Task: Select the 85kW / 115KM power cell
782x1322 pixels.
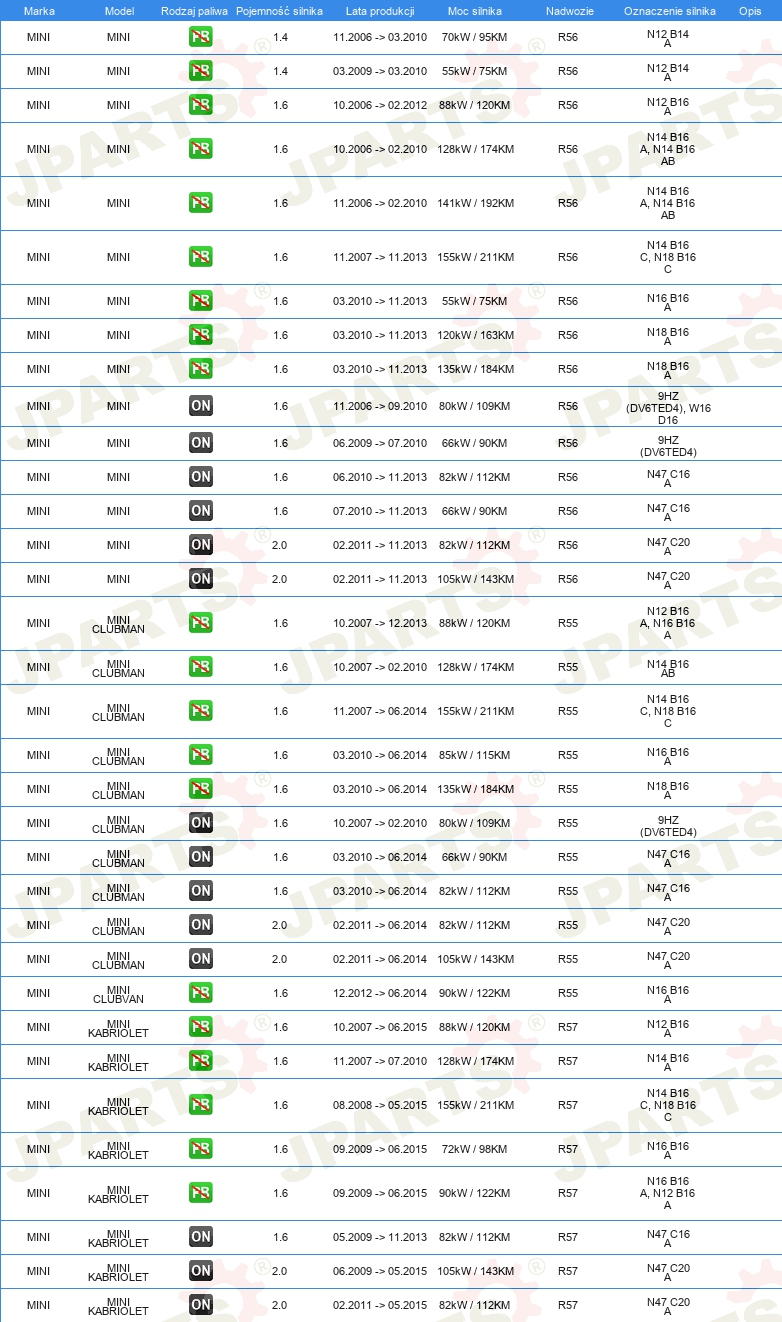Action: (475, 755)
